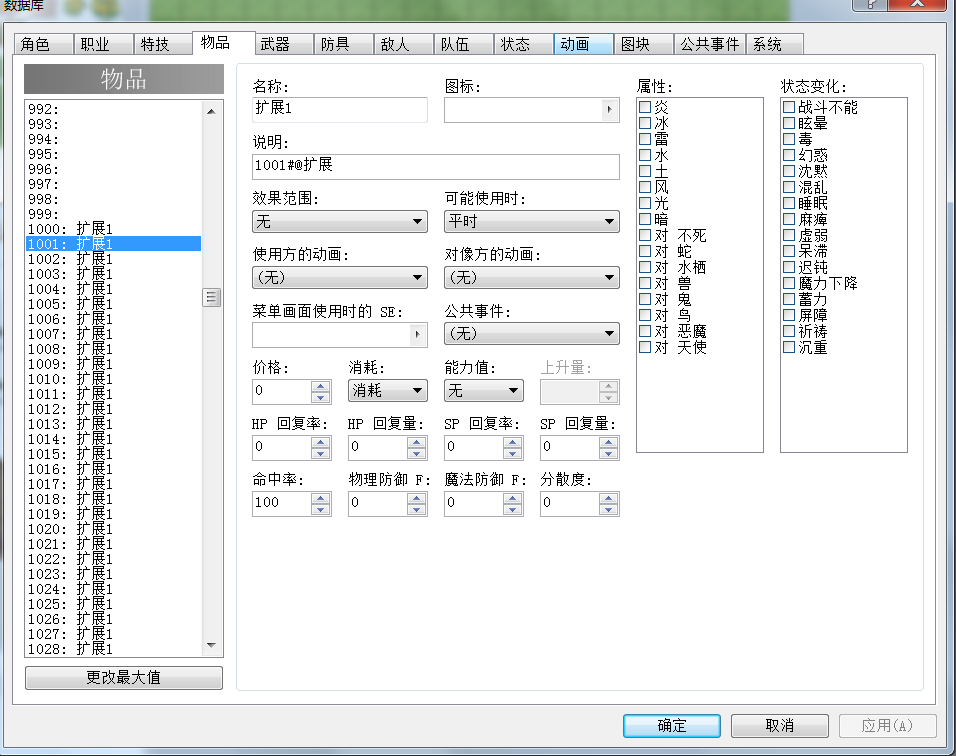Click the 更改最大值 button
956x756 pixels.
(x=124, y=677)
